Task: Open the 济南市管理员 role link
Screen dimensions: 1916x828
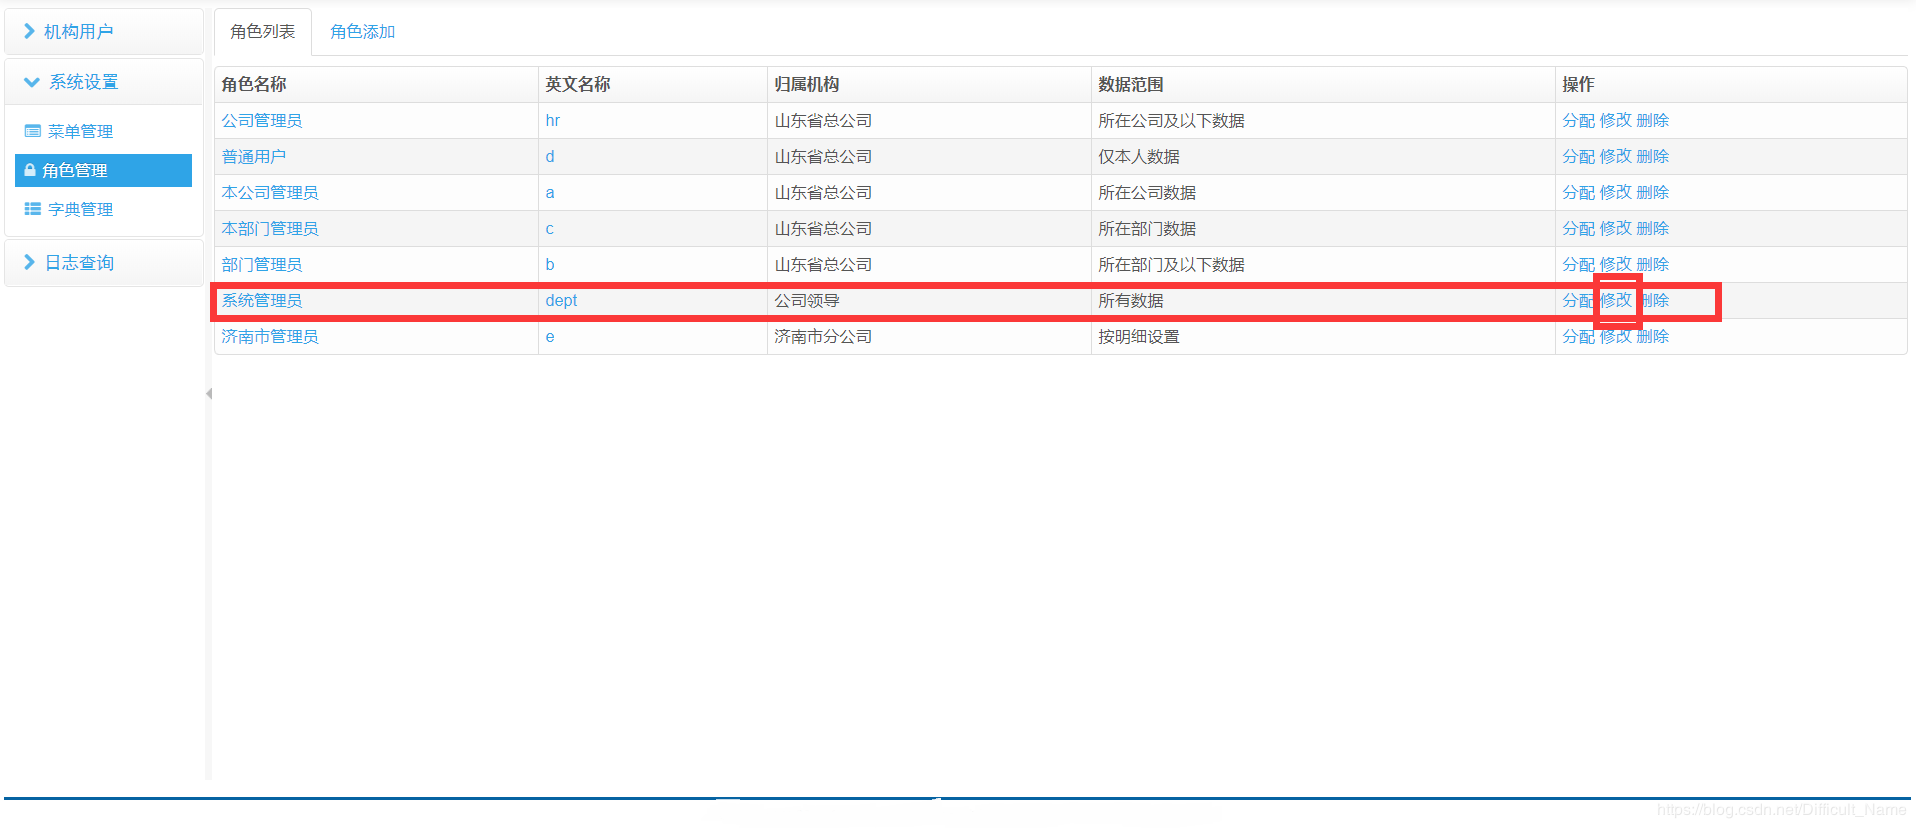Action: 270,336
